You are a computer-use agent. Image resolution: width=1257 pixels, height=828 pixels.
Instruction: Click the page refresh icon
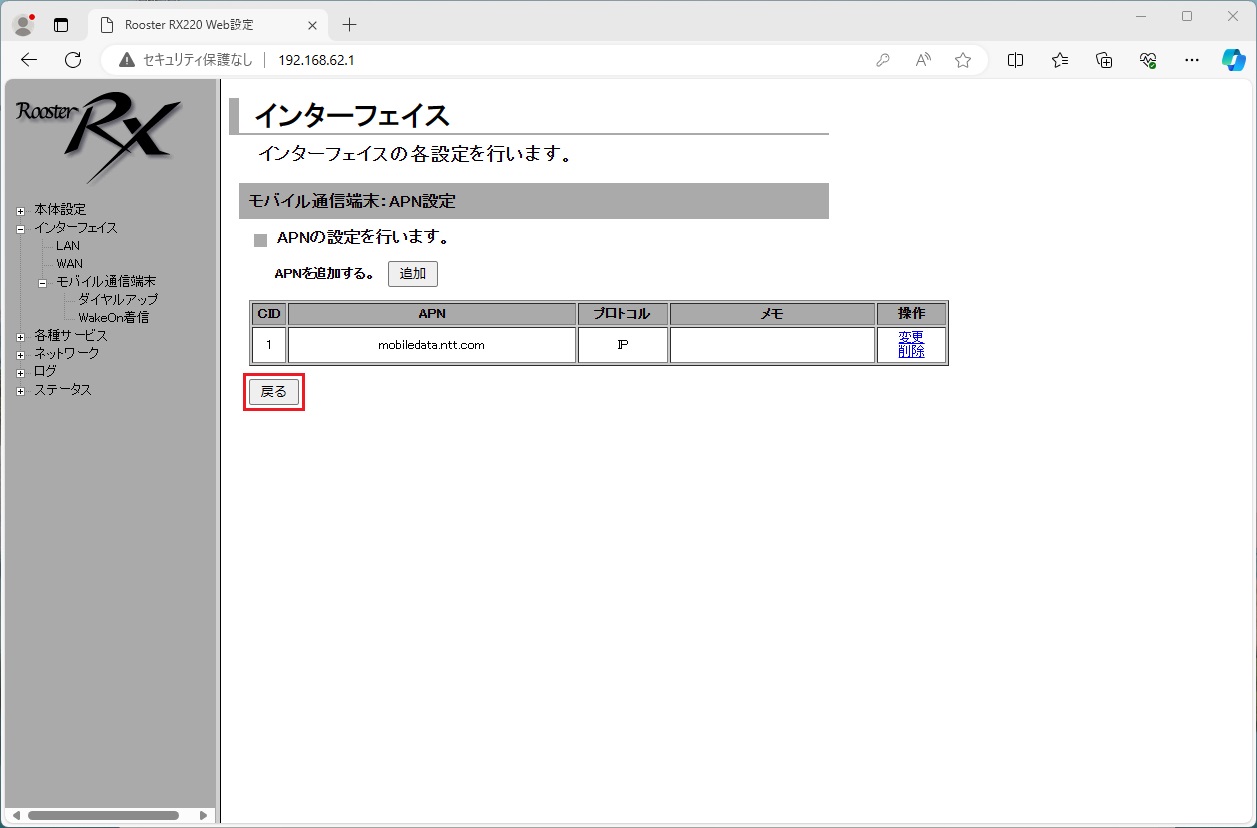pos(73,60)
